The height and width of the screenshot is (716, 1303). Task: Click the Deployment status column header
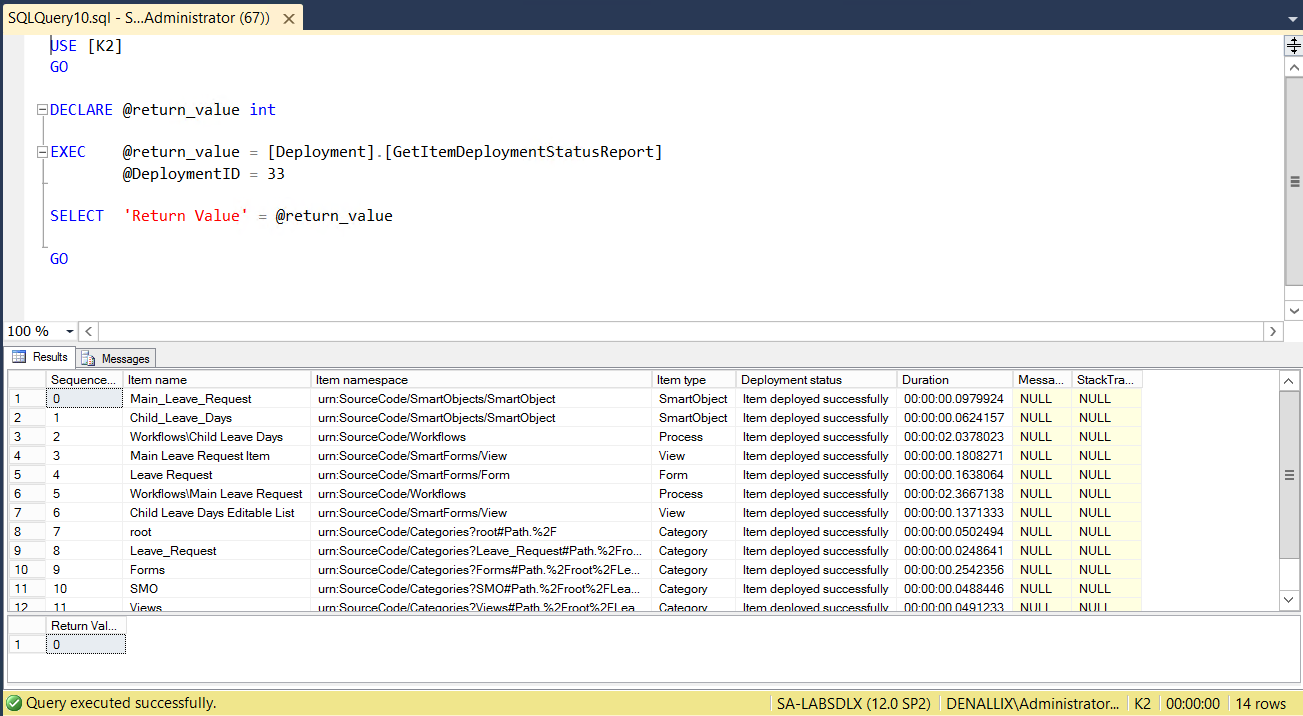point(816,380)
